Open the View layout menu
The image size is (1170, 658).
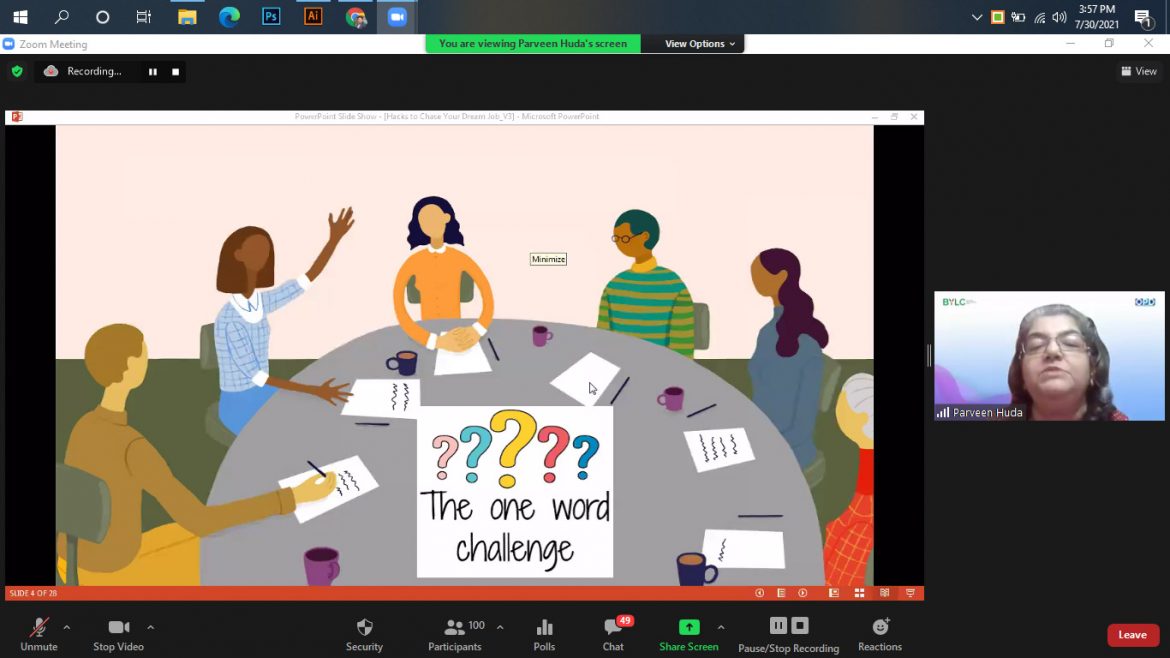point(1139,71)
